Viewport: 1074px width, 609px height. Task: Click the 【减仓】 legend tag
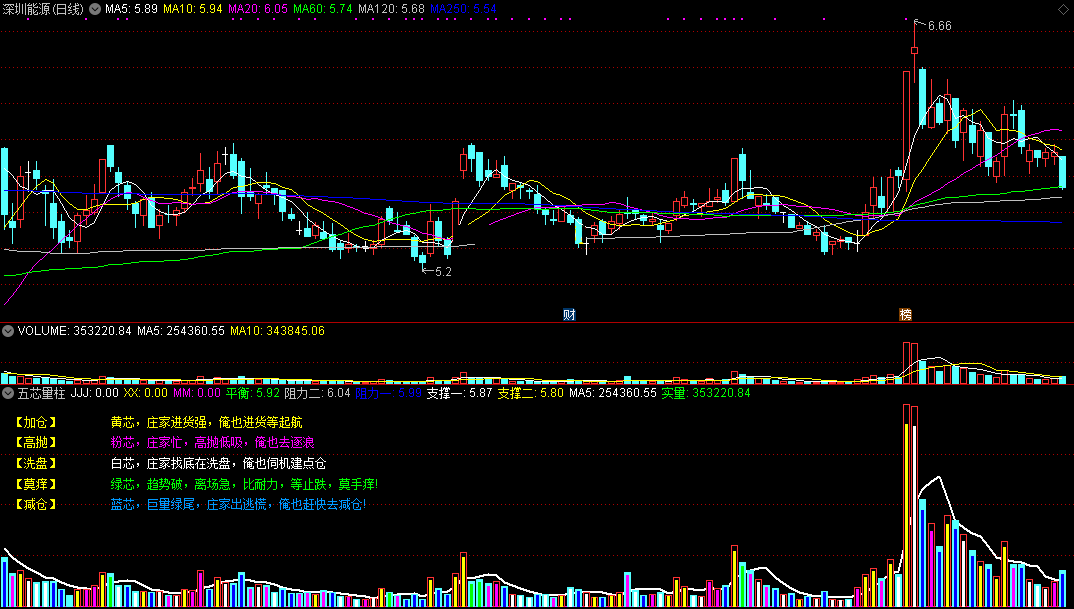pyautogui.click(x=35, y=505)
